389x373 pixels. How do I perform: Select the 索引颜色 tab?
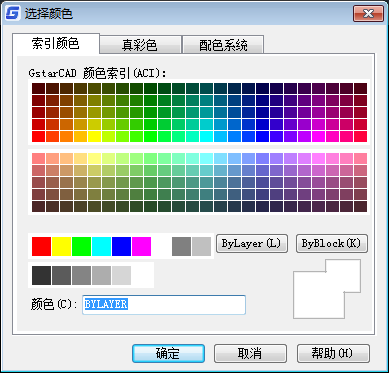[x=56, y=43]
